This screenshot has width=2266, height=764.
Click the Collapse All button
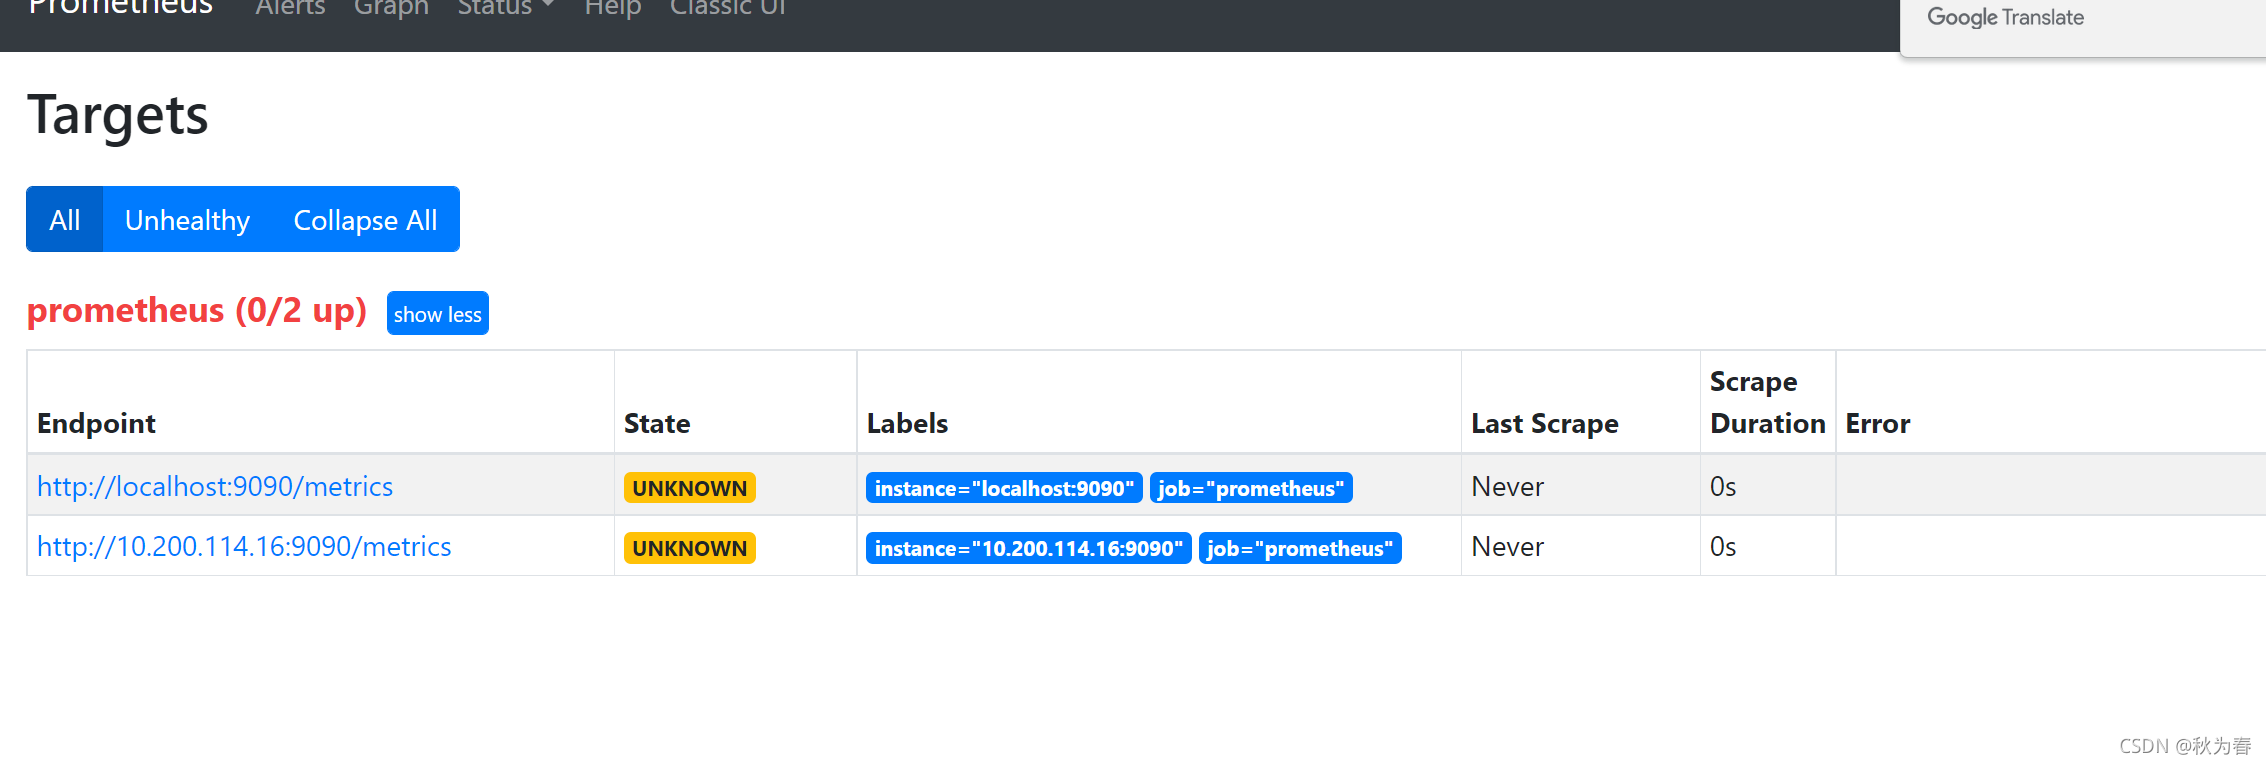point(365,219)
